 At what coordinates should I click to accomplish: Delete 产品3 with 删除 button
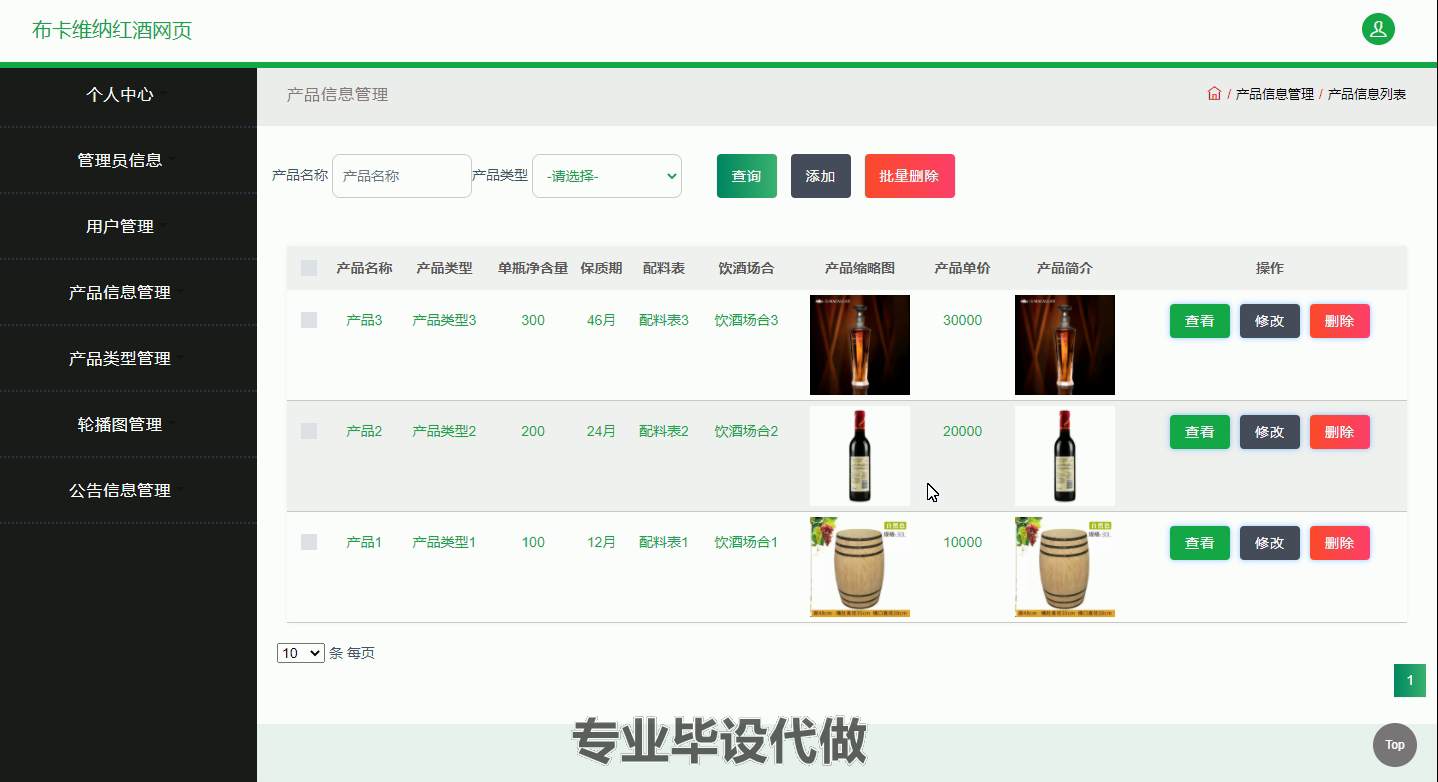[1340, 321]
